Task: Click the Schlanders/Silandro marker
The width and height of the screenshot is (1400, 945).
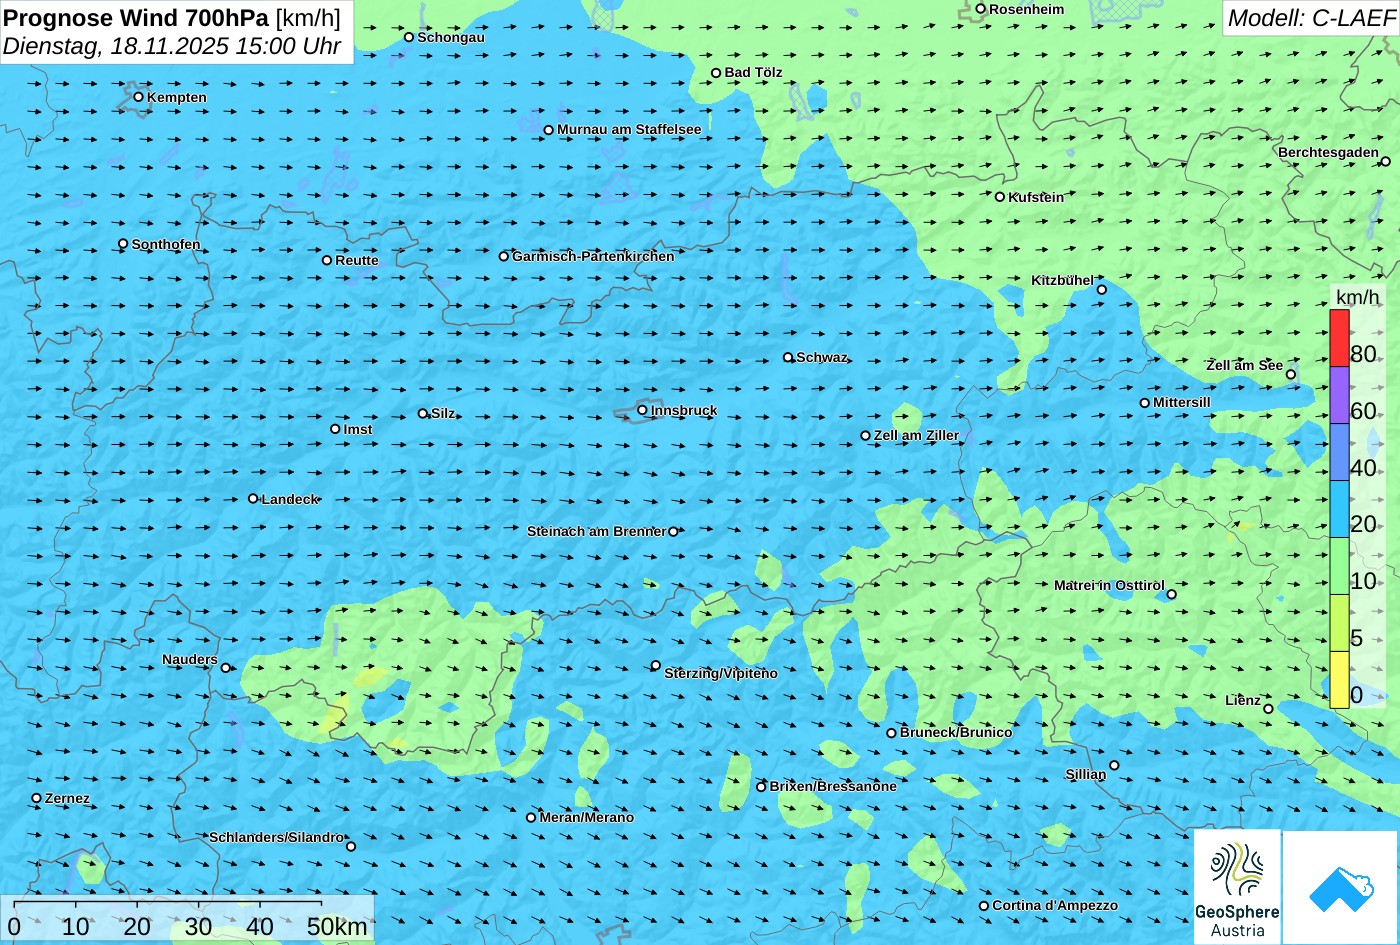Action: (x=350, y=846)
